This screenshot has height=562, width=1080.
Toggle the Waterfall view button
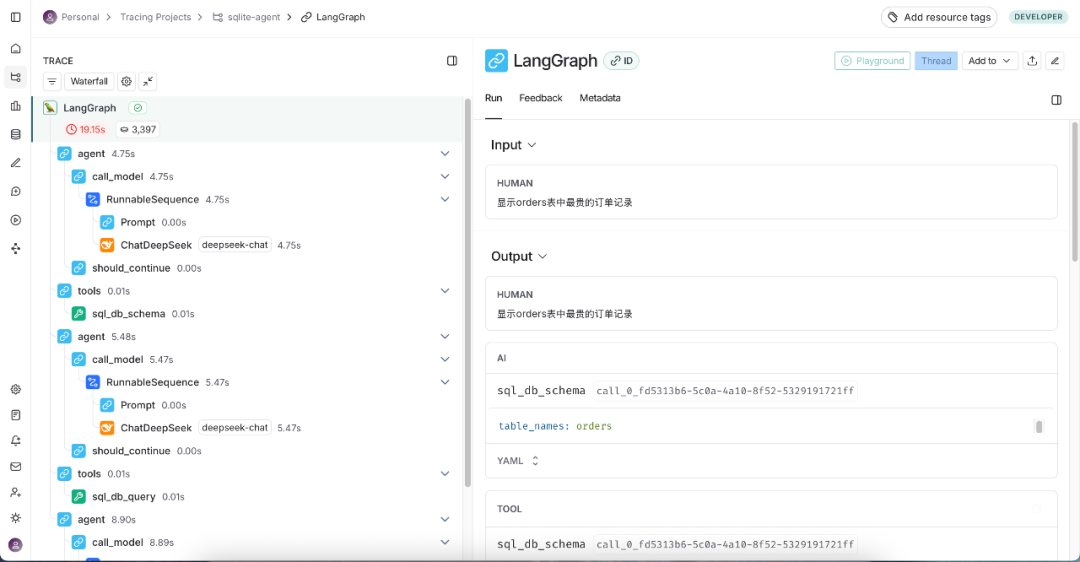coord(90,81)
